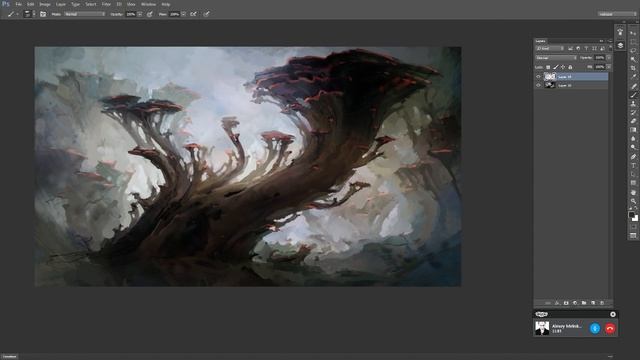Open the layer Fill dropdown arrow
Screen dimensions: 640x360
(609, 67)
